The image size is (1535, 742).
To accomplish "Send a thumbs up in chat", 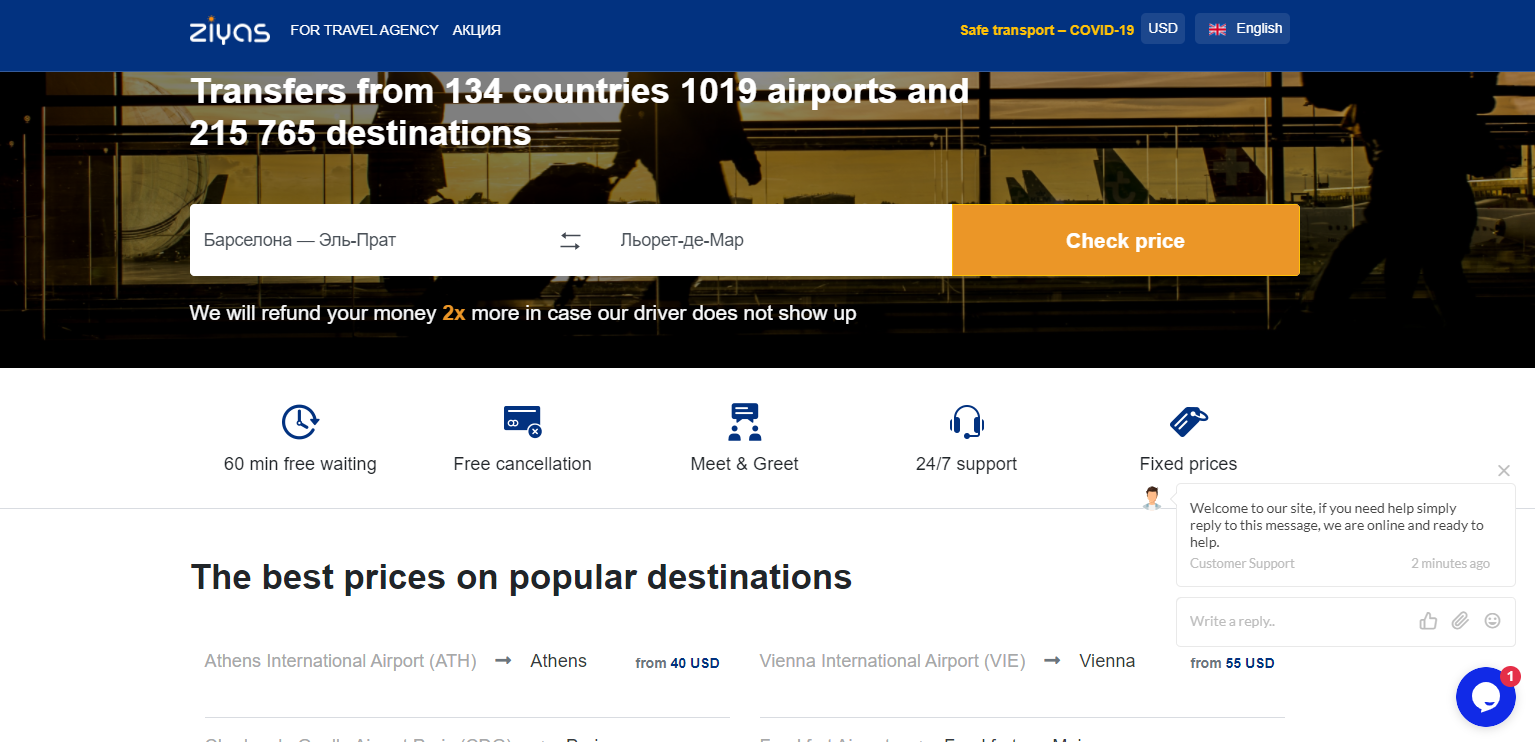I will click(x=1428, y=621).
